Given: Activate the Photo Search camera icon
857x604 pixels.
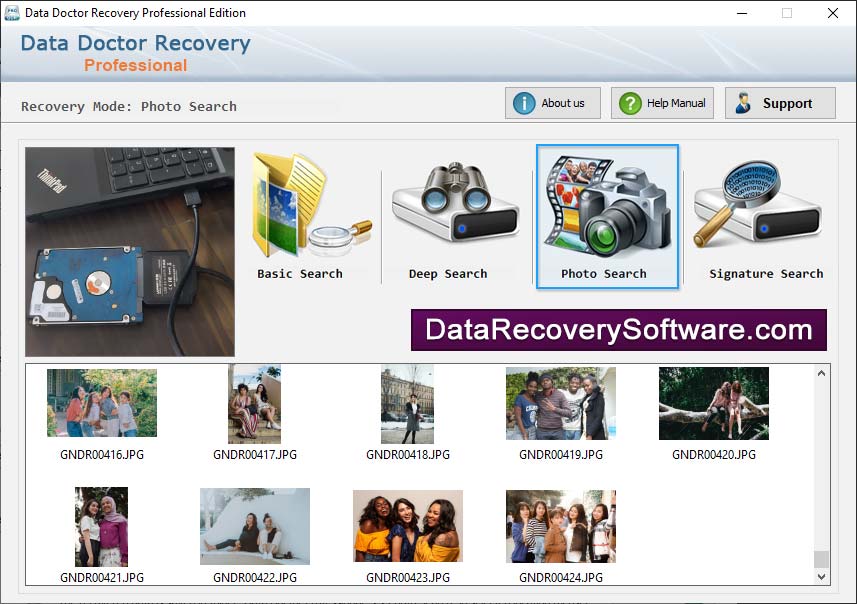Looking at the screenshot, I should [x=606, y=206].
